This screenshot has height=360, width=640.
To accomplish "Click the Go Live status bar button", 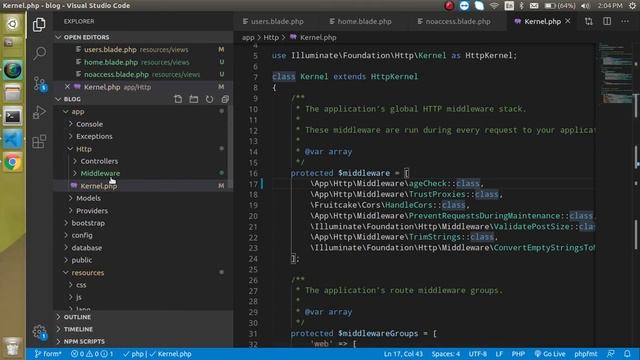I will [549, 354].
